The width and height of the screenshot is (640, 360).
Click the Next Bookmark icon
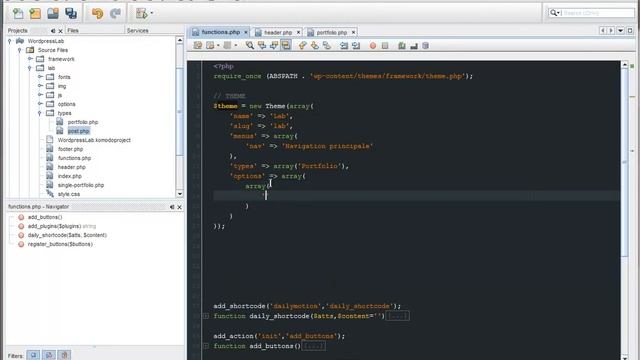point(315,45)
